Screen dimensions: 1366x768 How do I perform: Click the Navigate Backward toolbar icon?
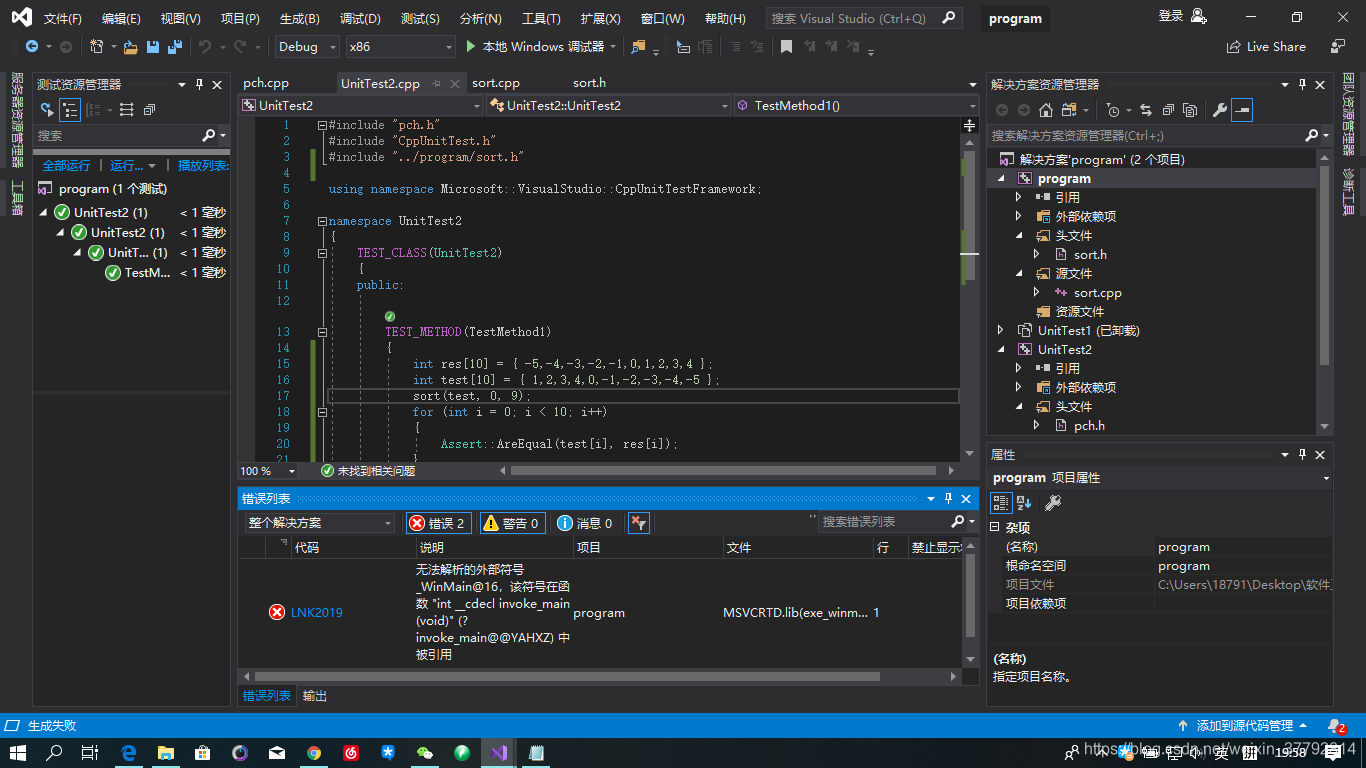pos(31,46)
